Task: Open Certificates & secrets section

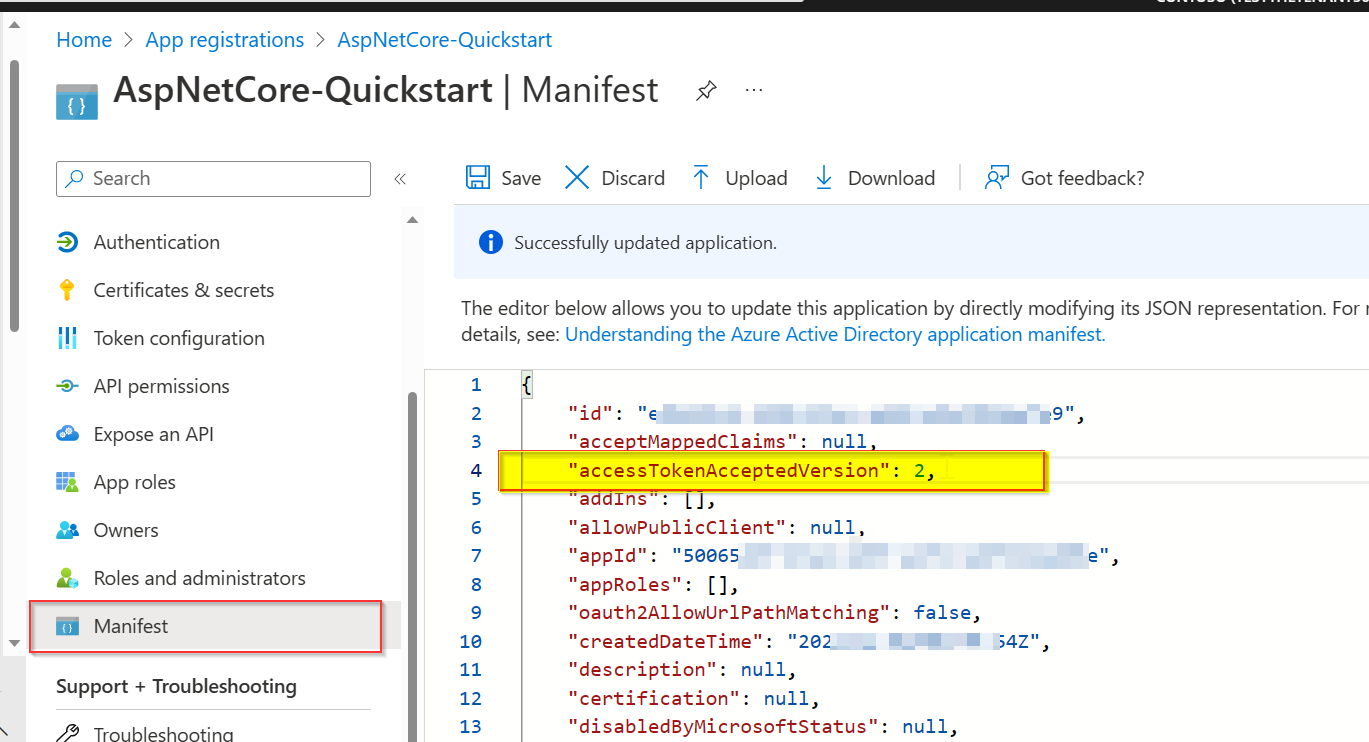Action: pyautogui.click(x=184, y=290)
